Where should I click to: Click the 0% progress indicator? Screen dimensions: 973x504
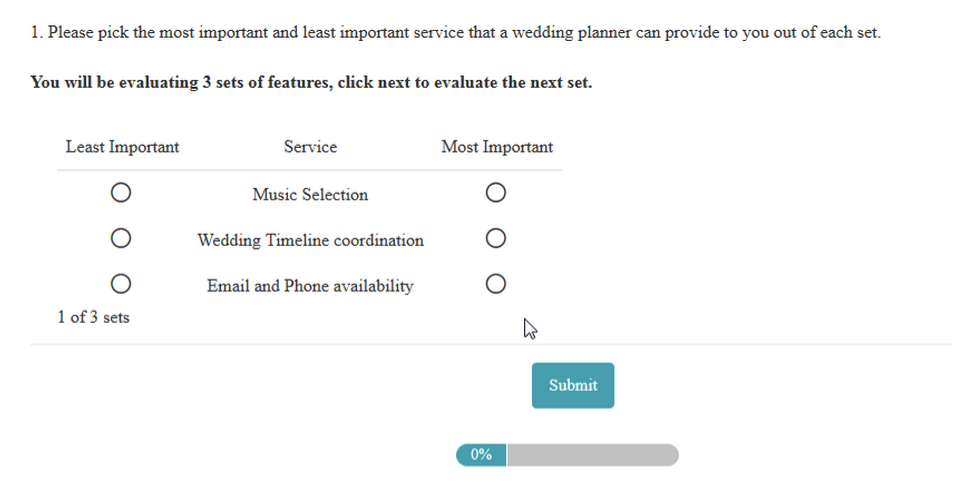(481, 455)
